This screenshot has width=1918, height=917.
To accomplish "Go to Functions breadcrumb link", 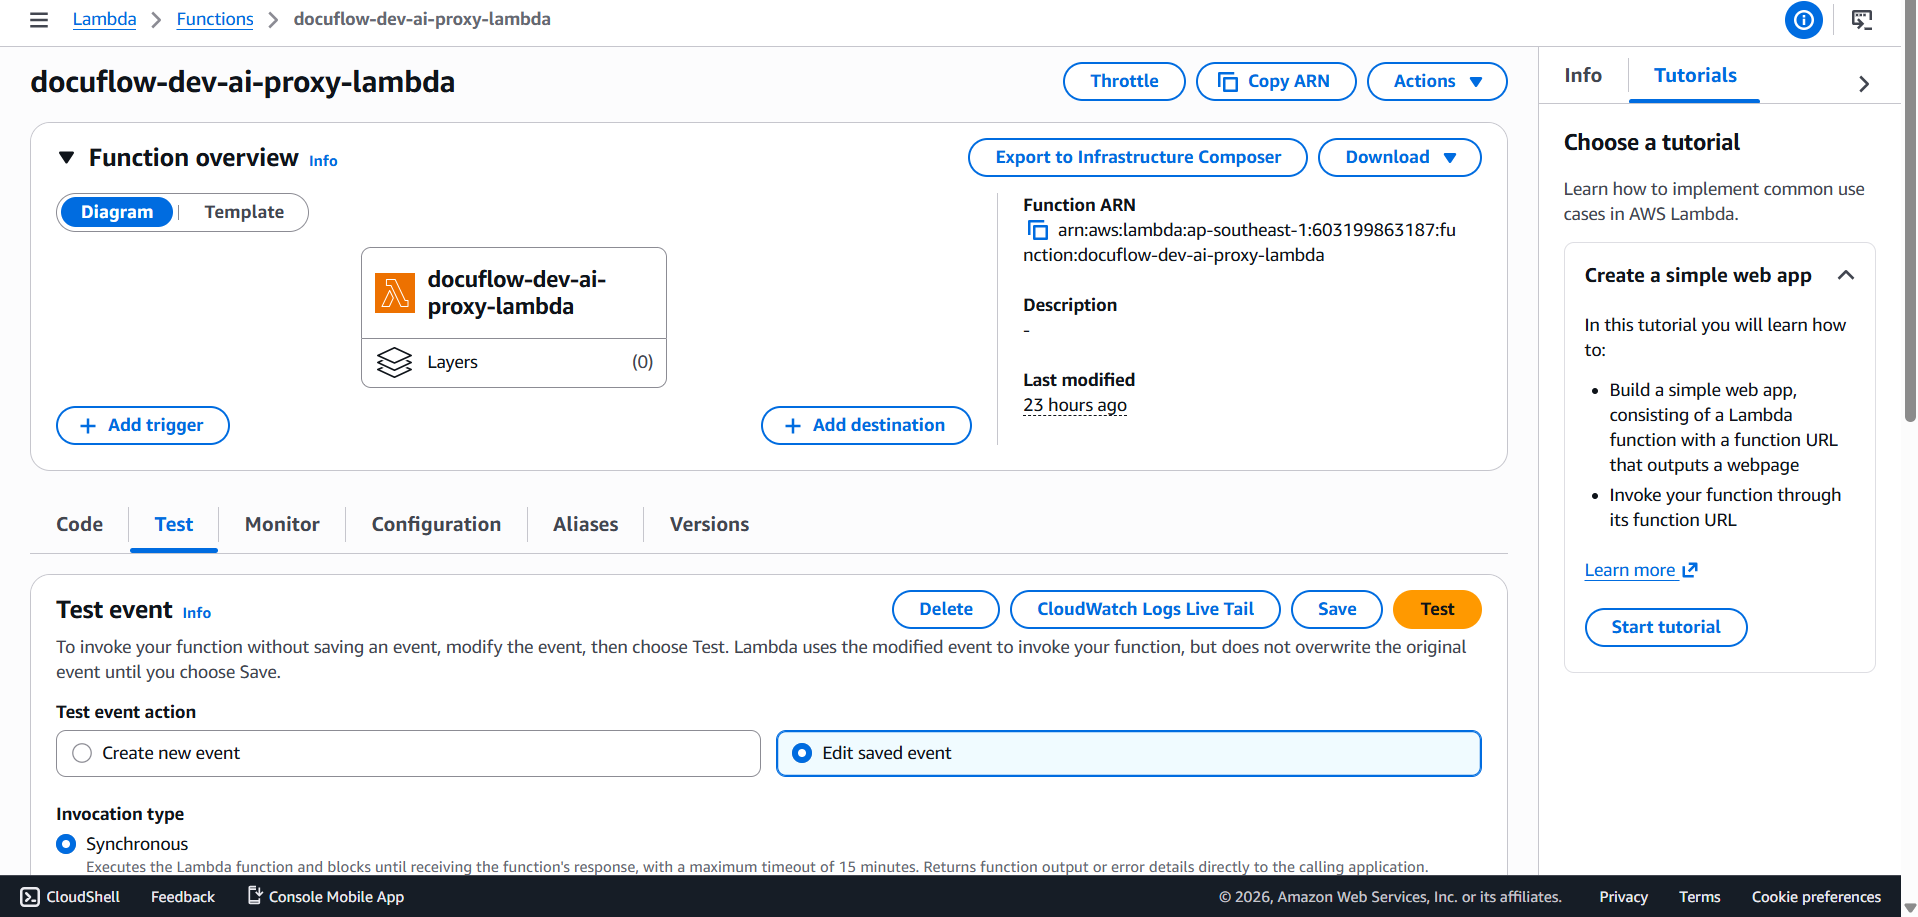I will [215, 20].
